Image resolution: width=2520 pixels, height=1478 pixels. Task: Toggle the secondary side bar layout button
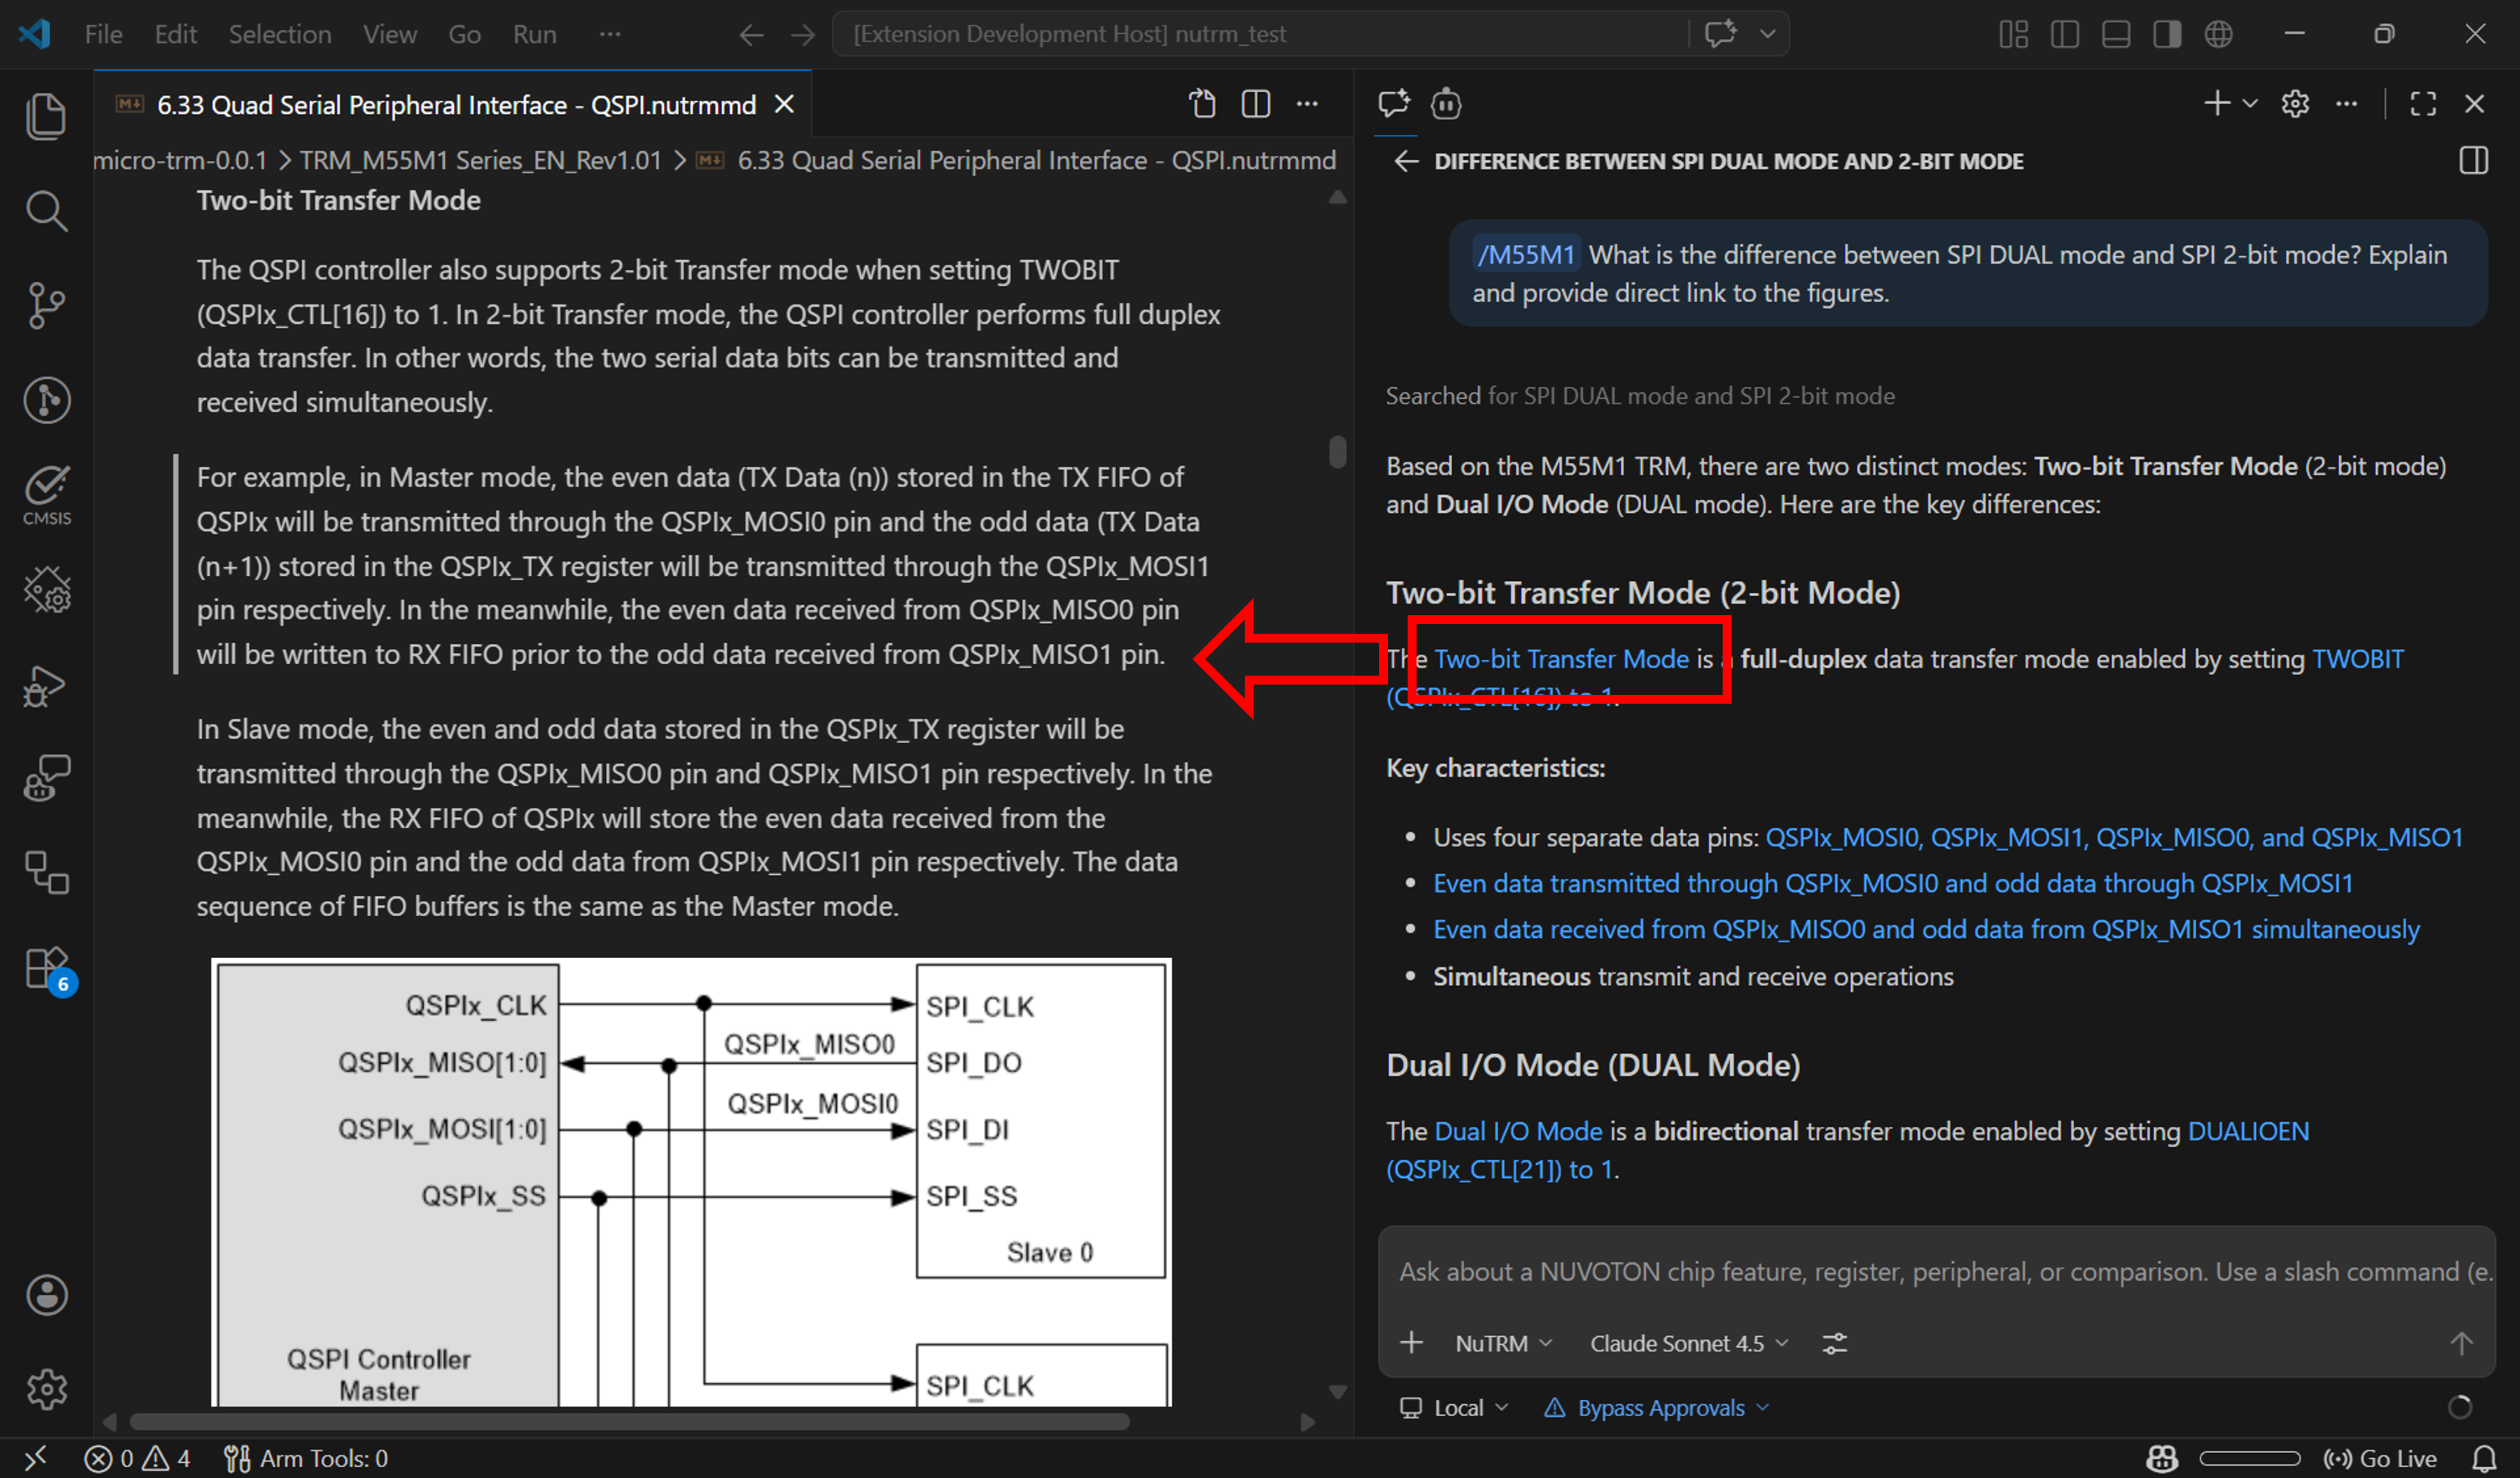2167,34
